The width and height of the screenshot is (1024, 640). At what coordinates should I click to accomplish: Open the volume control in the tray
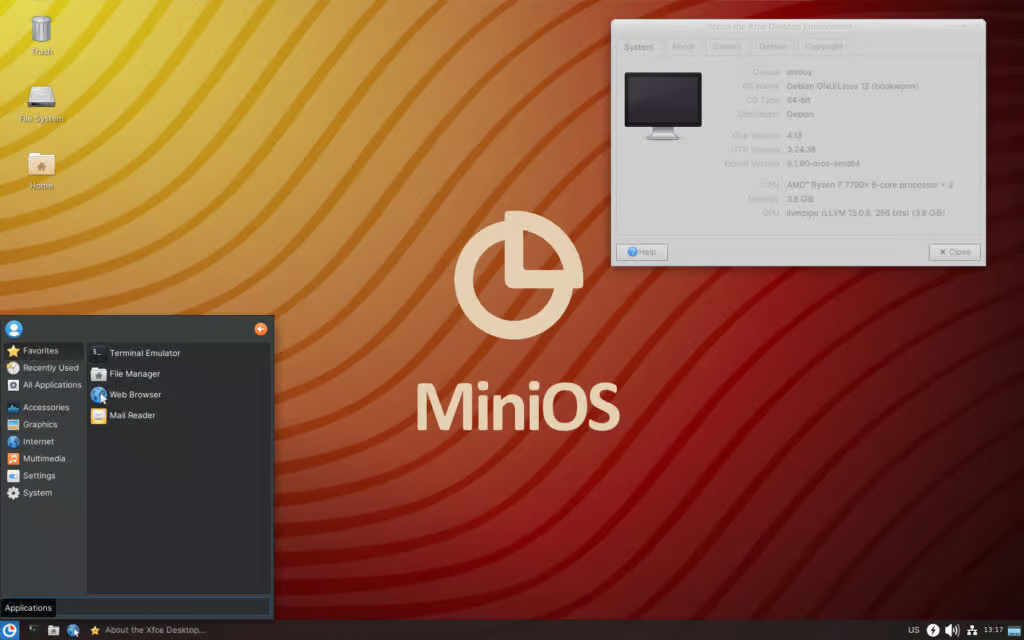pyautogui.click(x=951, y=630)
